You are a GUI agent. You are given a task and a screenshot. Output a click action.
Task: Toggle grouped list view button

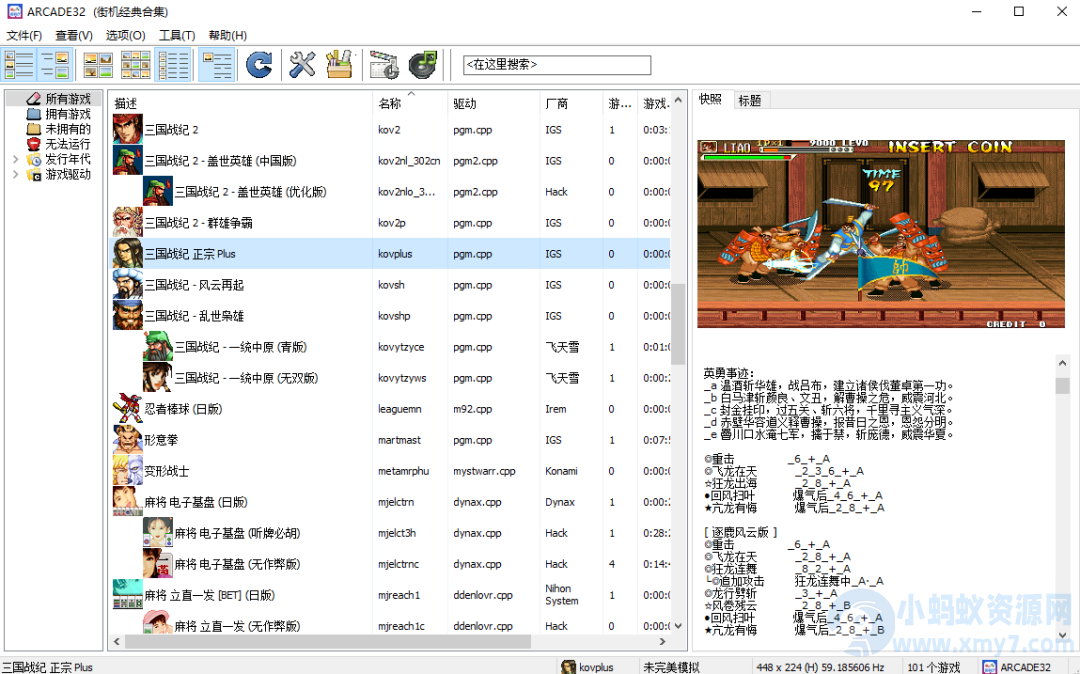coord(216,65)
